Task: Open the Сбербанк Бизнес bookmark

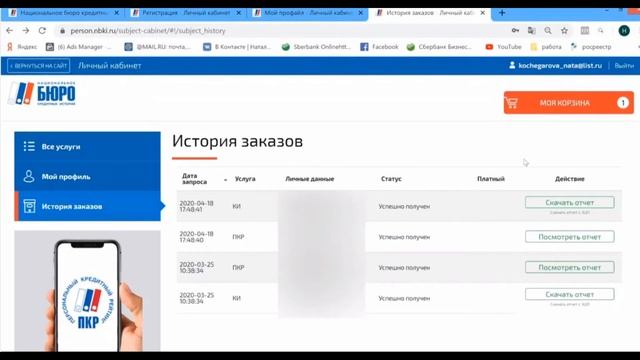Action: 439,47
